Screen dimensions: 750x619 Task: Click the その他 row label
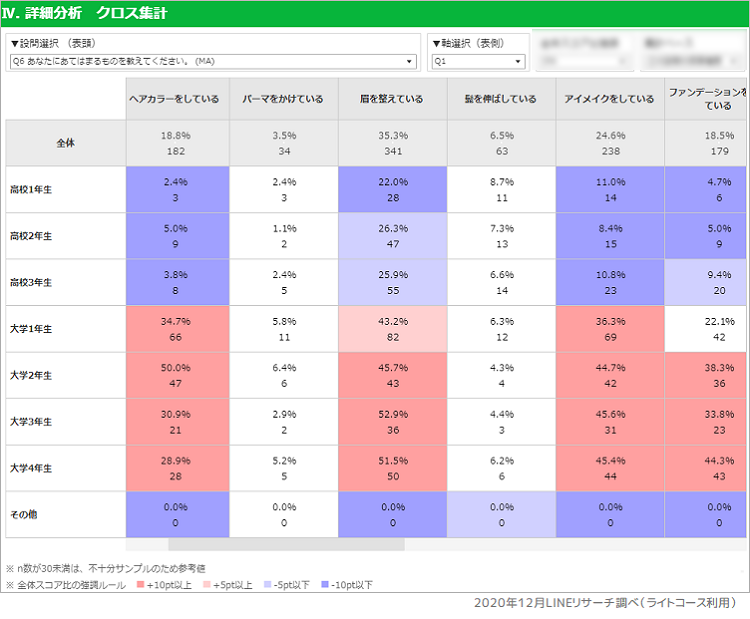click(x=25, y=515)
